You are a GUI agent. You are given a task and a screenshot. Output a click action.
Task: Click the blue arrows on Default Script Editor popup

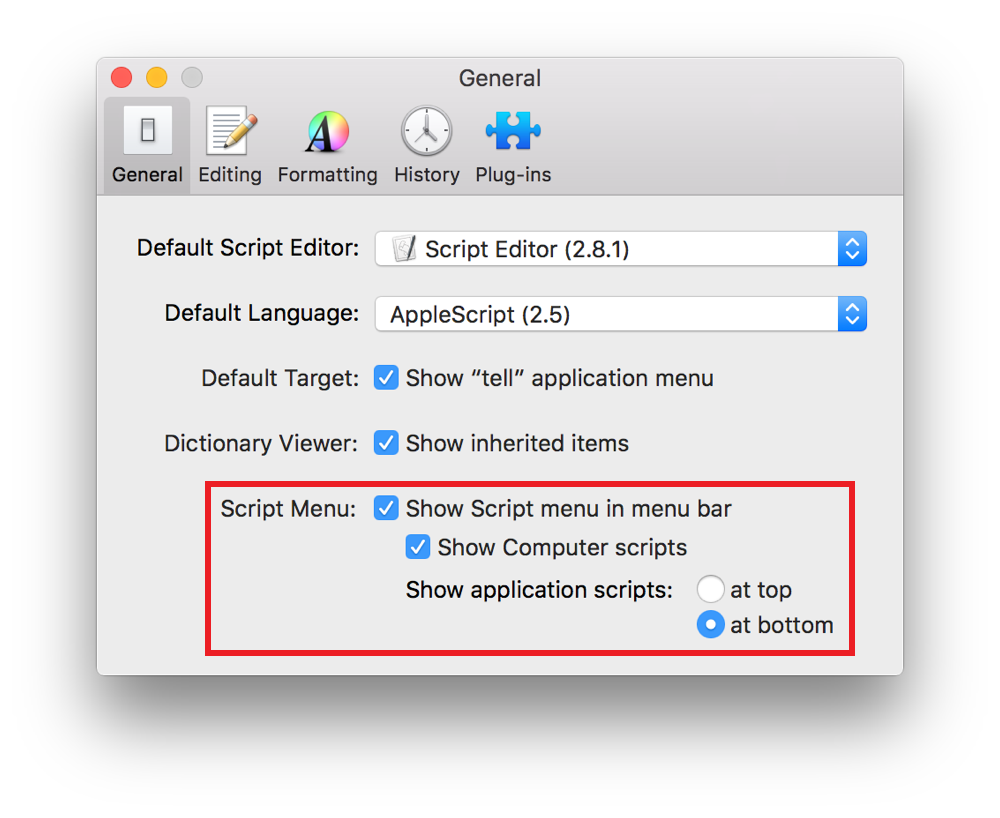tap(852, 248)
